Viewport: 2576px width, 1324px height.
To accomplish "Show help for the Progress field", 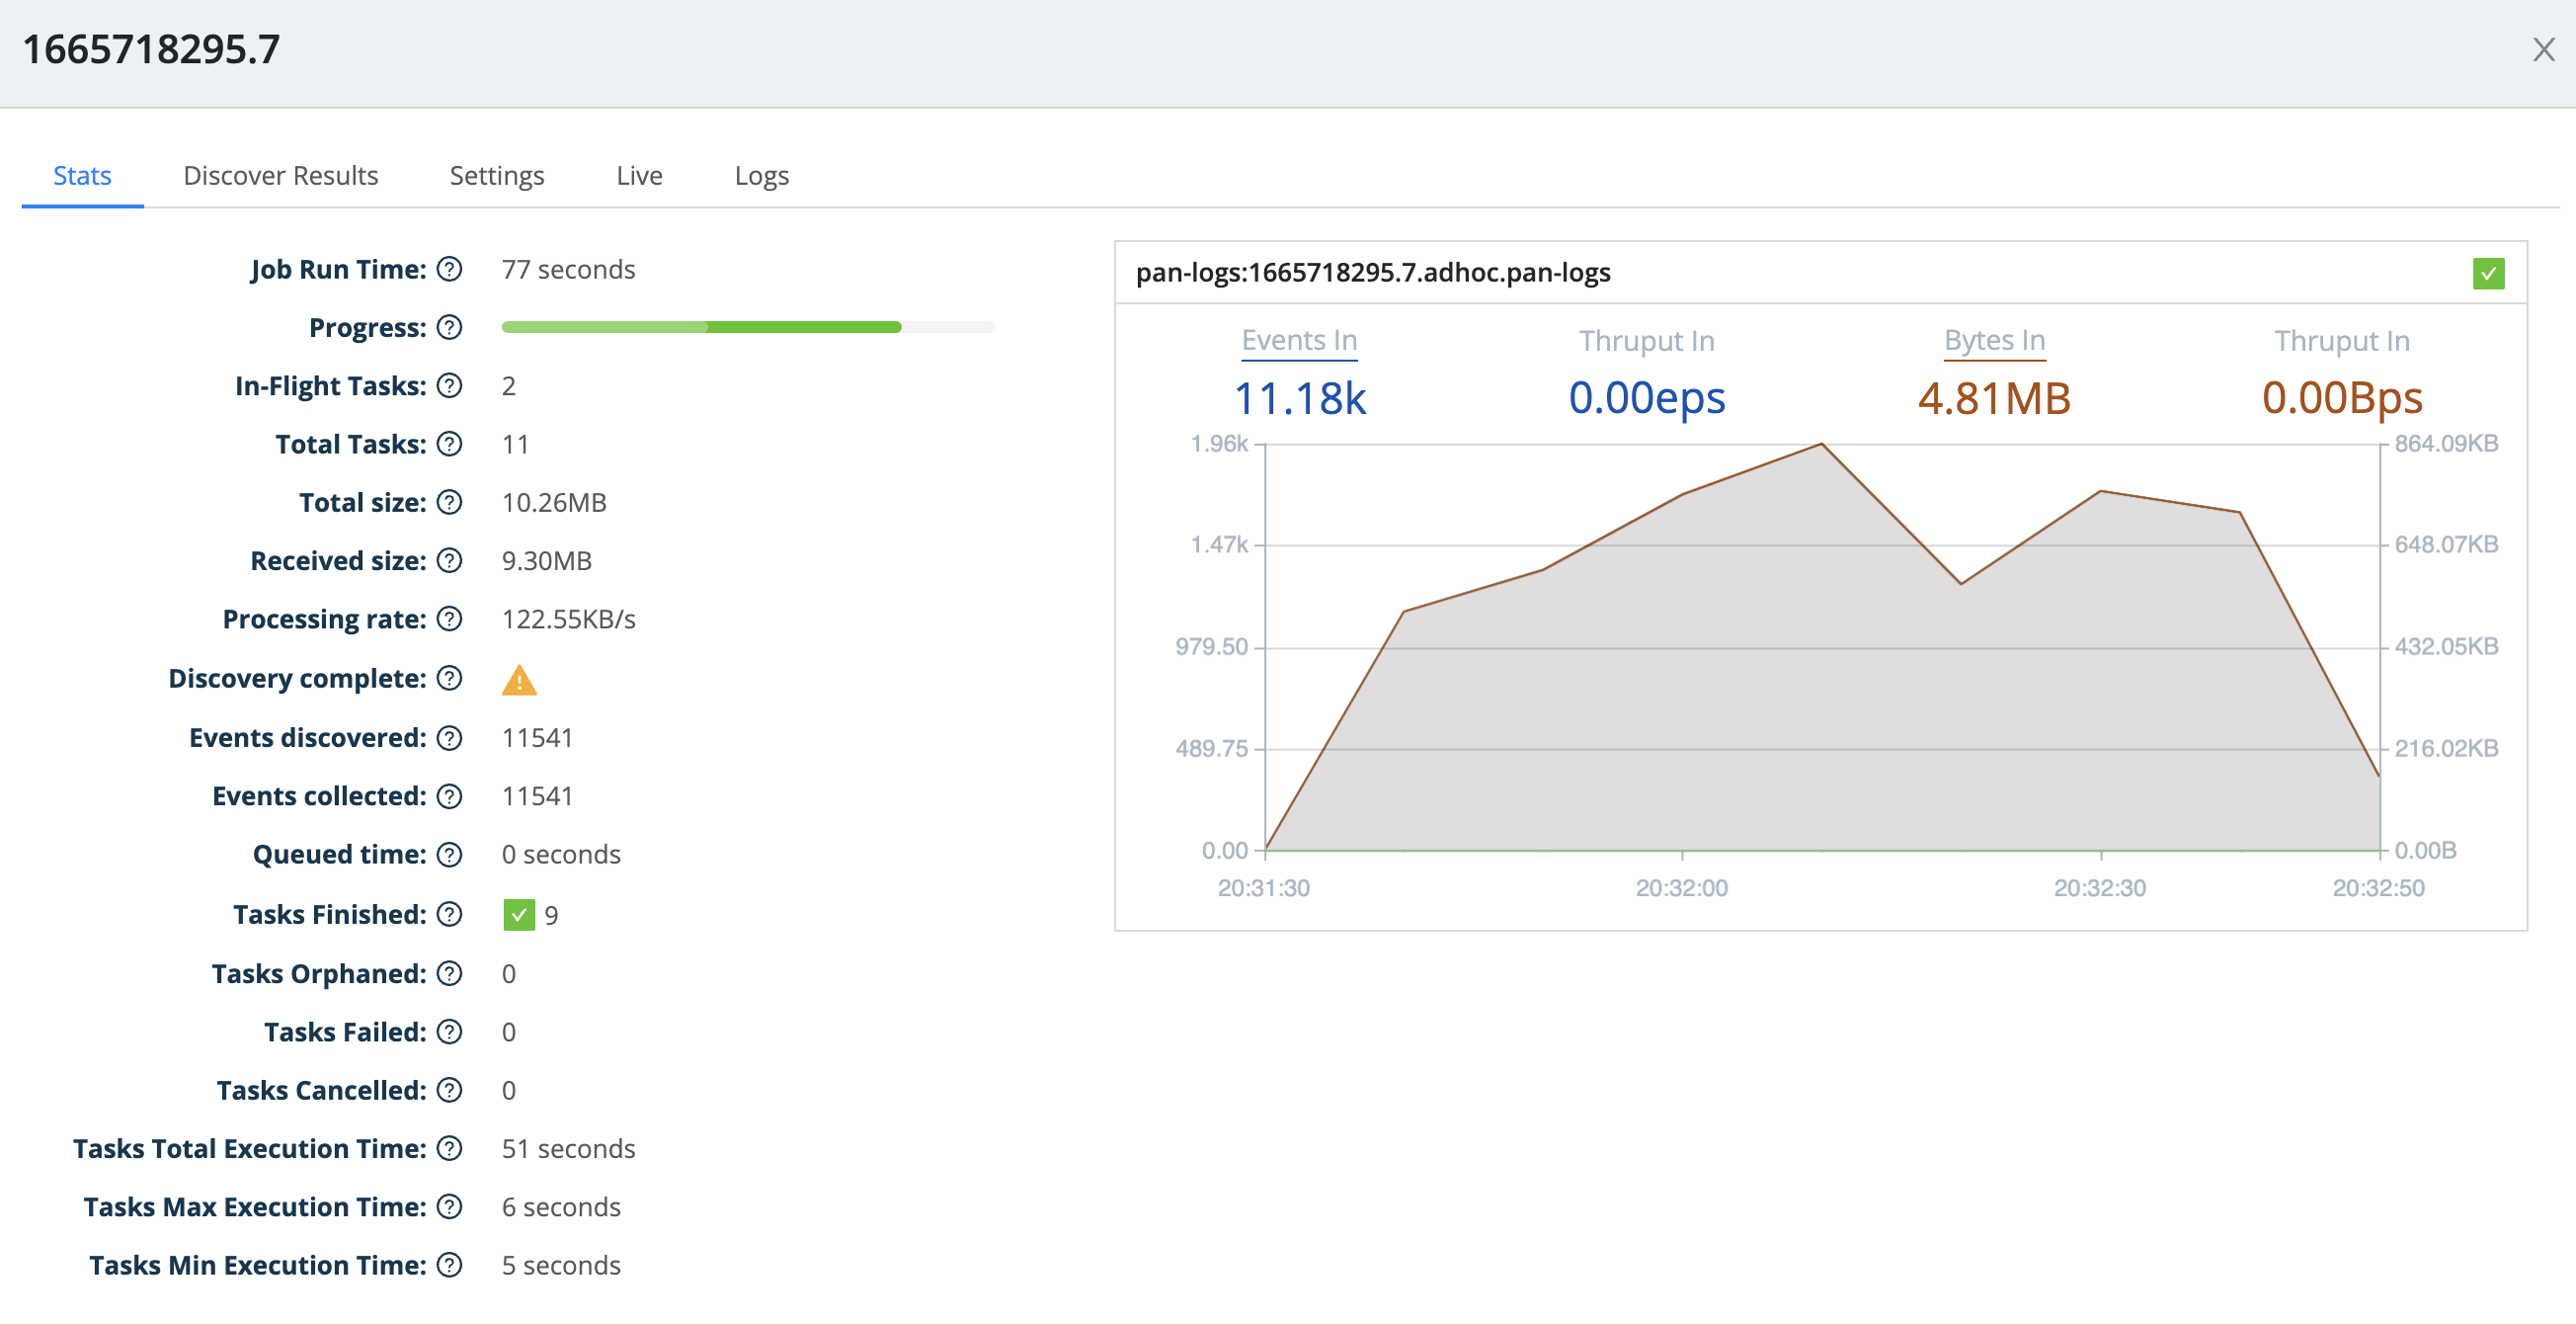I will pyautogui.click(x=450, y=327).
